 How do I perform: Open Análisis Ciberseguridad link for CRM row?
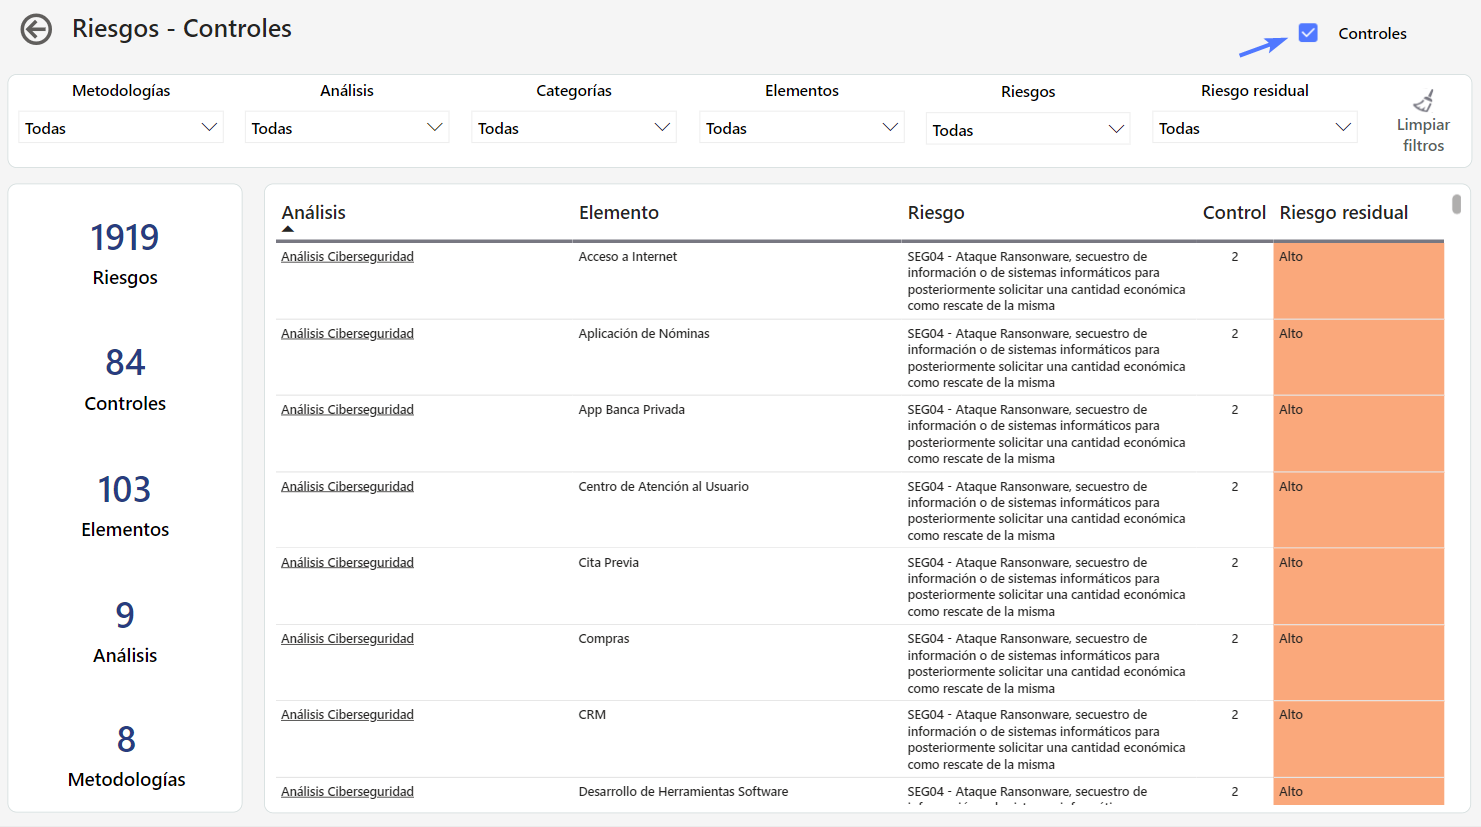tap(347, 715)
